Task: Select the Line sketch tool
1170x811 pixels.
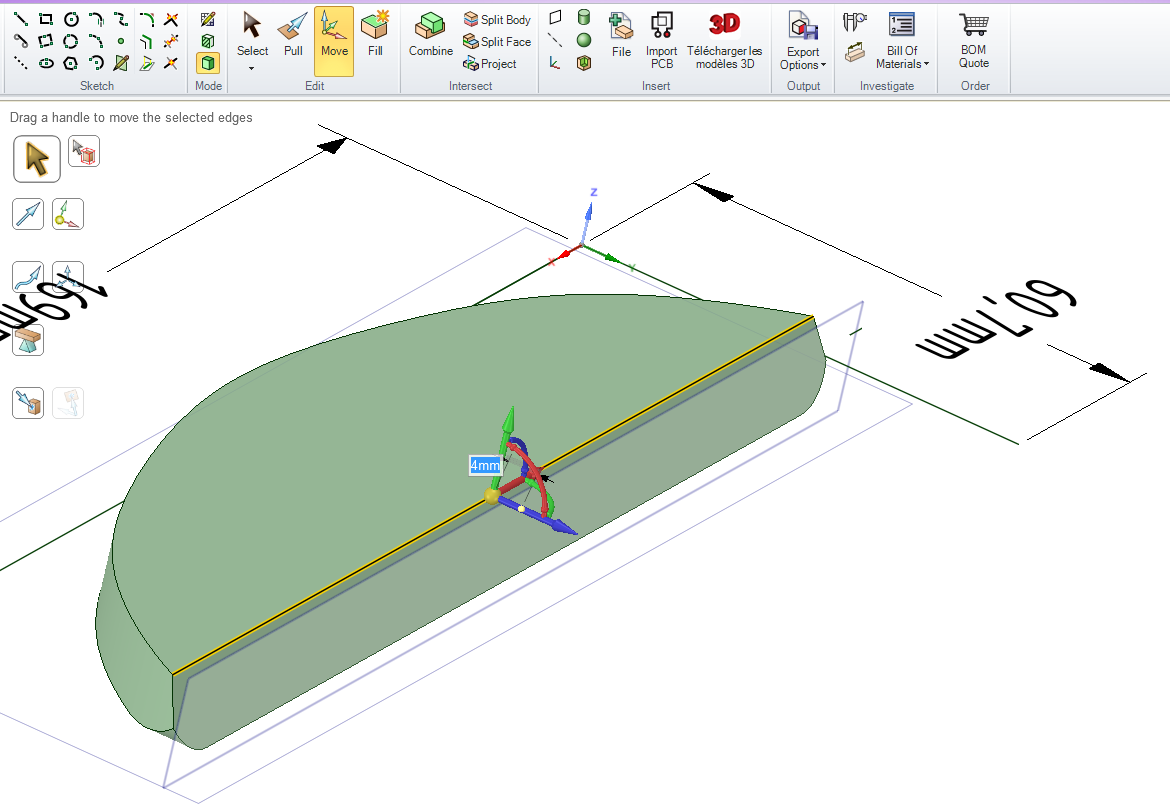Action: pos(22,19)
